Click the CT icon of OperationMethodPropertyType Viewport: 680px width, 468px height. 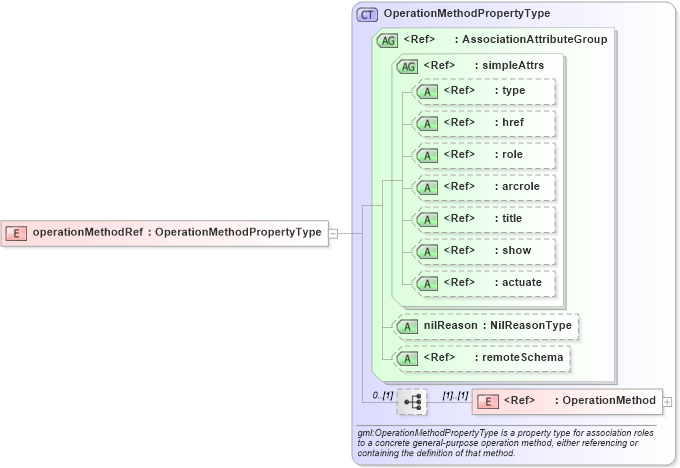367,15
